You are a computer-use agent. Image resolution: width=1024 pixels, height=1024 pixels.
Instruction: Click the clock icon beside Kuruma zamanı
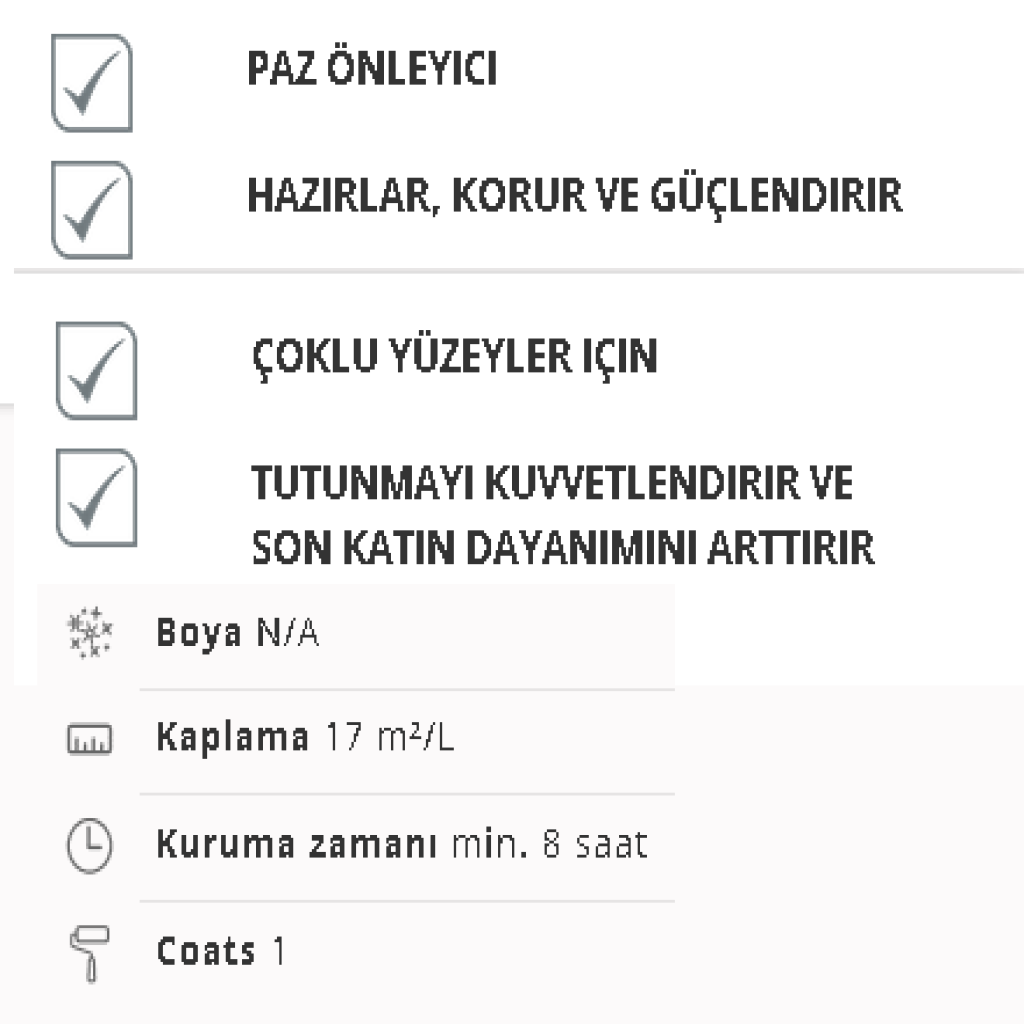pos(89,845)
